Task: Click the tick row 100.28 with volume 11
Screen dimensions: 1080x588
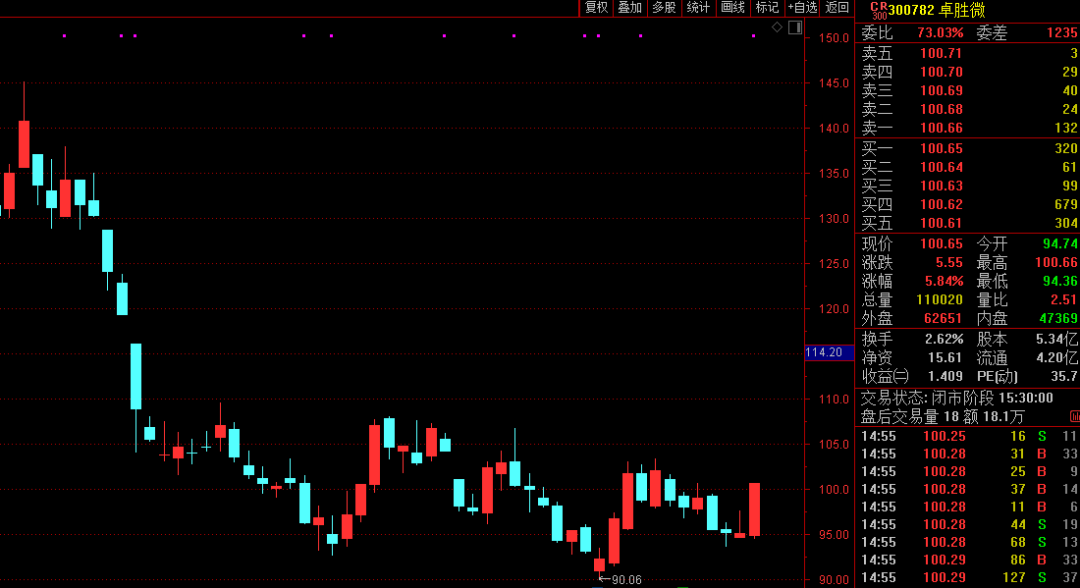Action: point(969,507)
